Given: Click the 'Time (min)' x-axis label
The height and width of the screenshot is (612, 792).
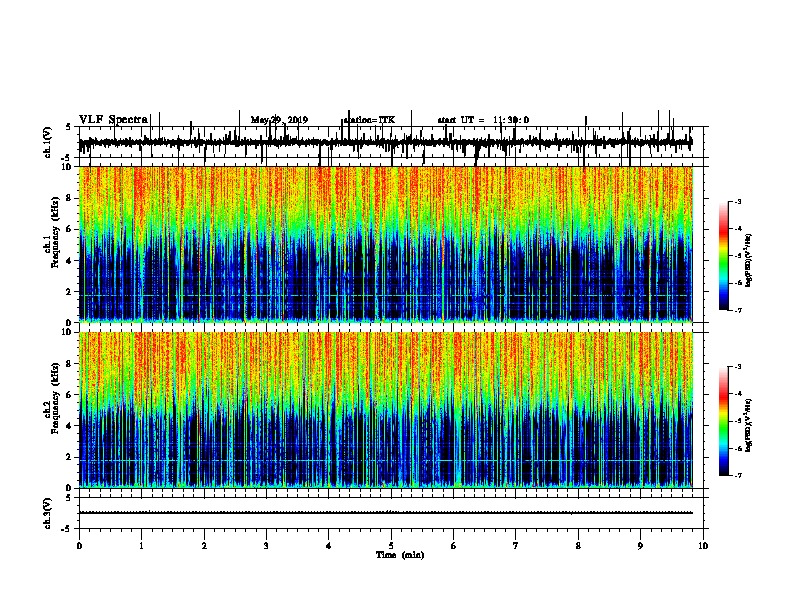Looking at the screenshot, I should click(400, 555).
